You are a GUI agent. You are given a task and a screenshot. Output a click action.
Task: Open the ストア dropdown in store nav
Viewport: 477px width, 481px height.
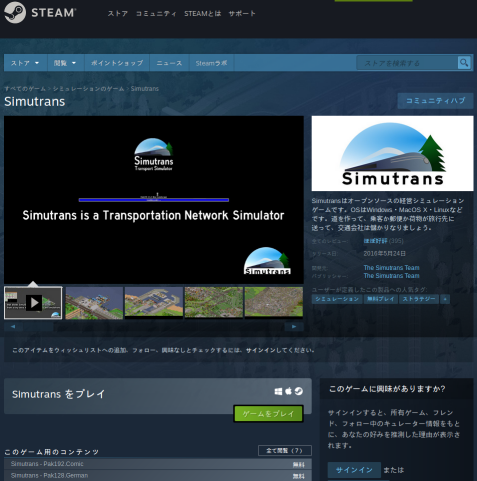point(25,63)
